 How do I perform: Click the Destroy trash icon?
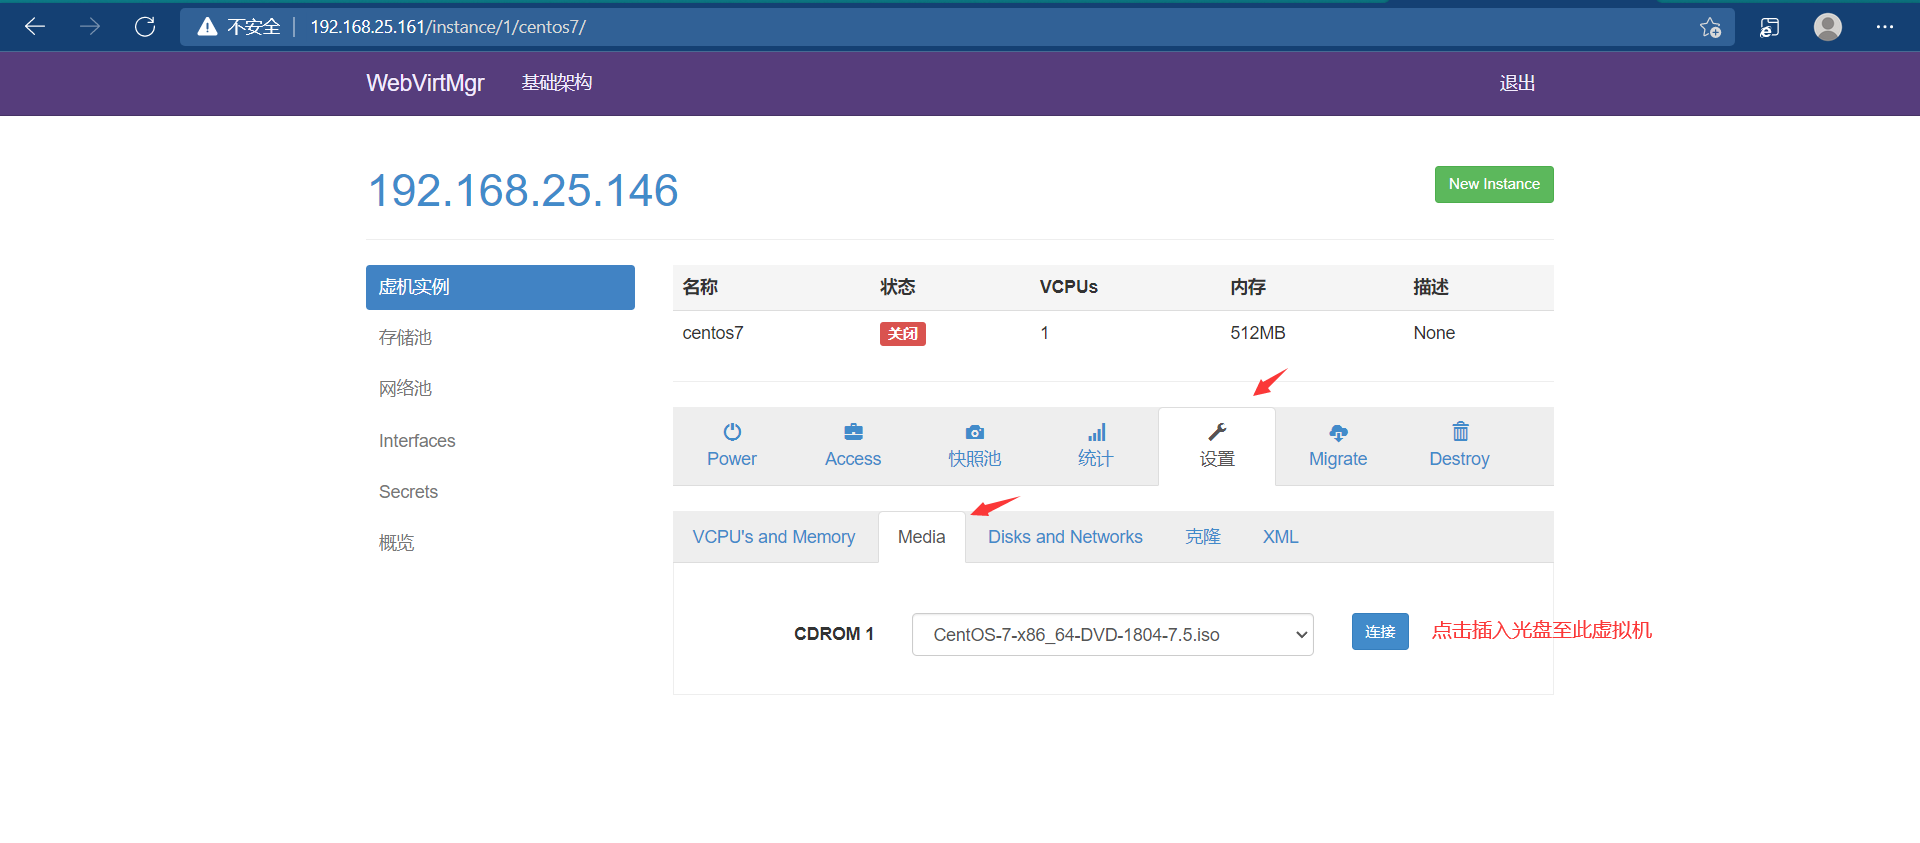[x=1460, y=431]
